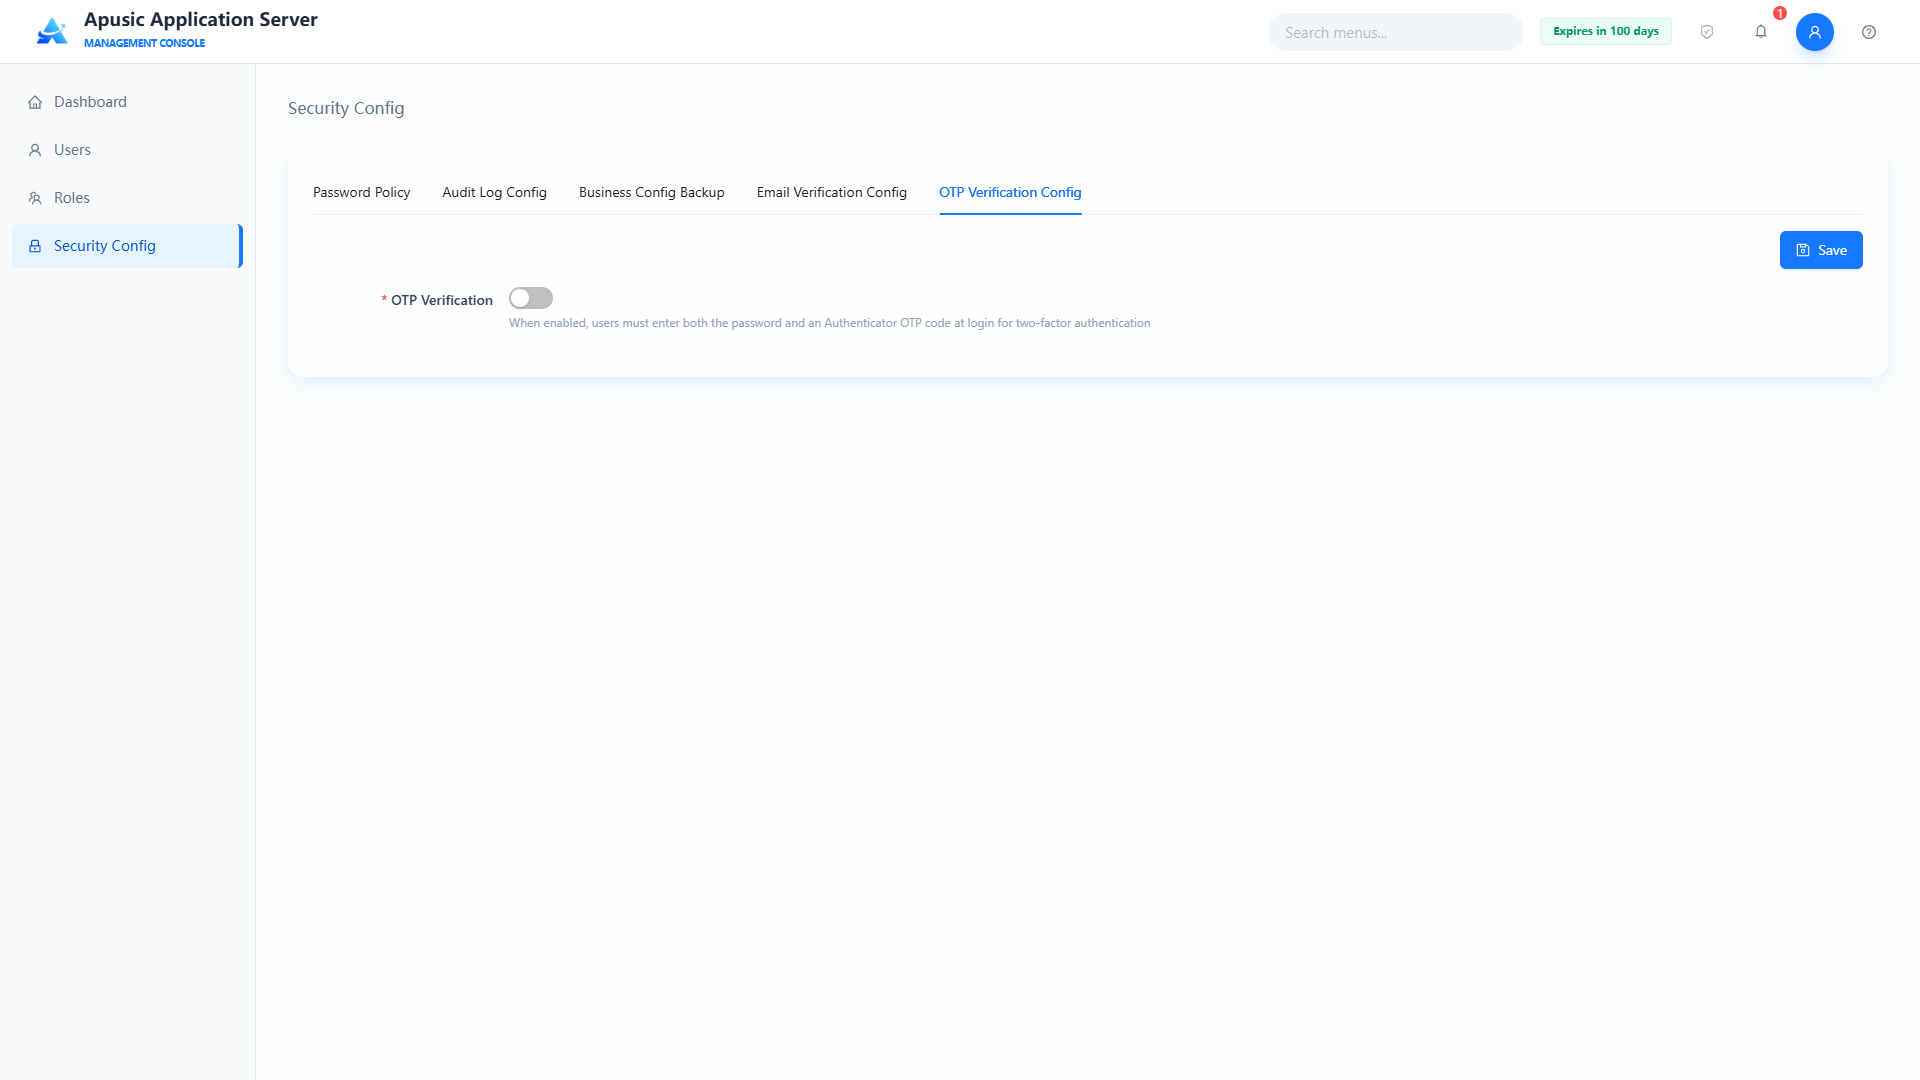Image resolution: width=1920 pixels, height=1080 pixels.
Task: Open the notifications bell icon
Action: 1761,32
